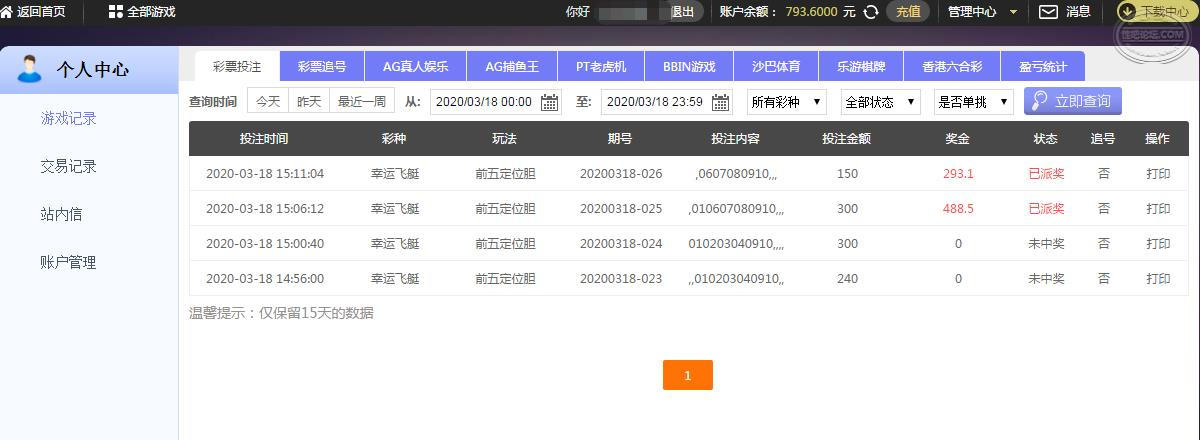Click the 消息 envelope icon
The image size is (1200, 440).
[x=1048, y=12]
